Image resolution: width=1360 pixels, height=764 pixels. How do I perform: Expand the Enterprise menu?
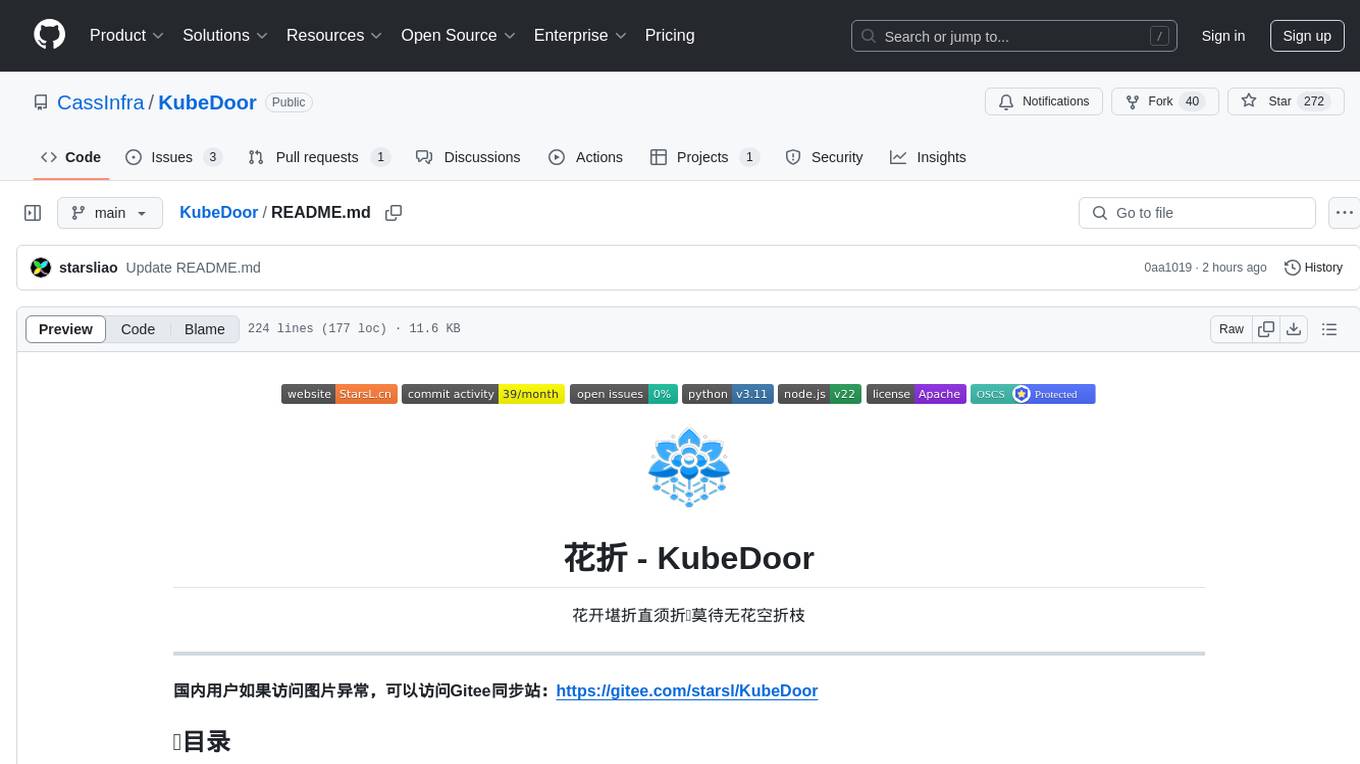pyautogui.click(x=580, y=35)
